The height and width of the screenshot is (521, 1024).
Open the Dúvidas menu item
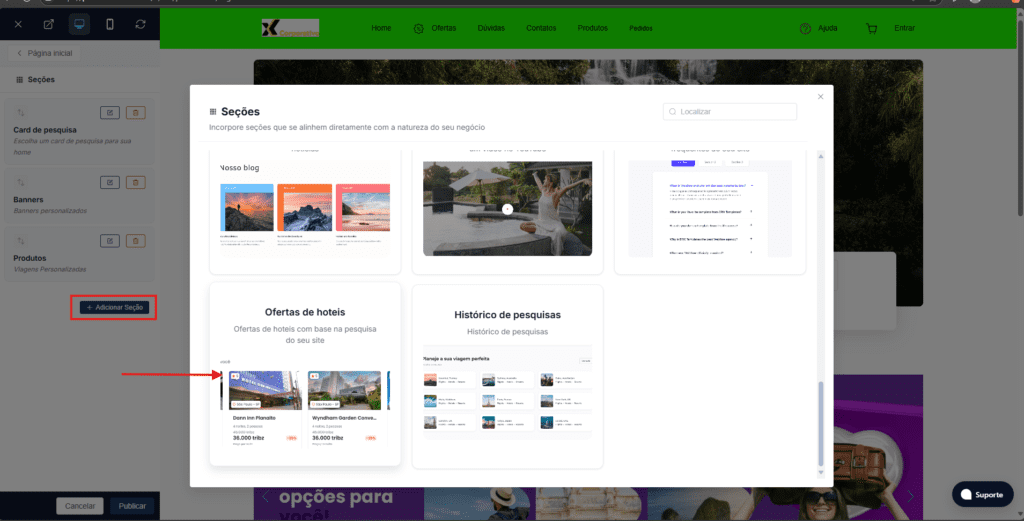(x=491, y=28)
